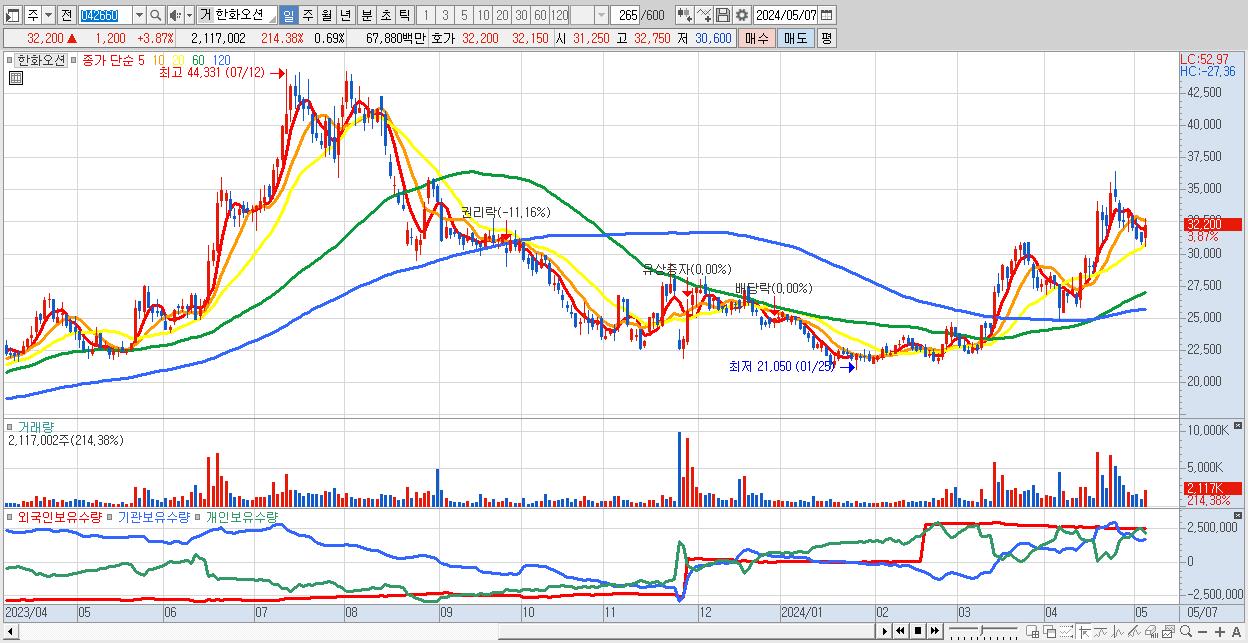The image size is (1248, 643).
Task: Select the 년 yearly chart period
Action: [x=345, y=15]
